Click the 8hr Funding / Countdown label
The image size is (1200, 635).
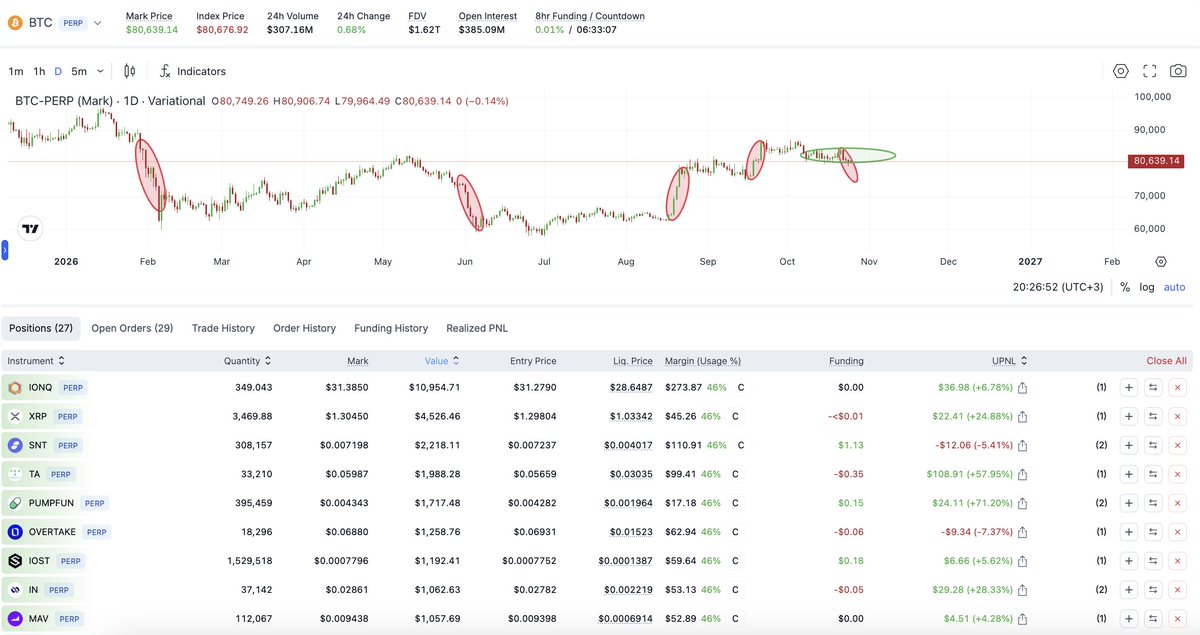click(590, 16)
